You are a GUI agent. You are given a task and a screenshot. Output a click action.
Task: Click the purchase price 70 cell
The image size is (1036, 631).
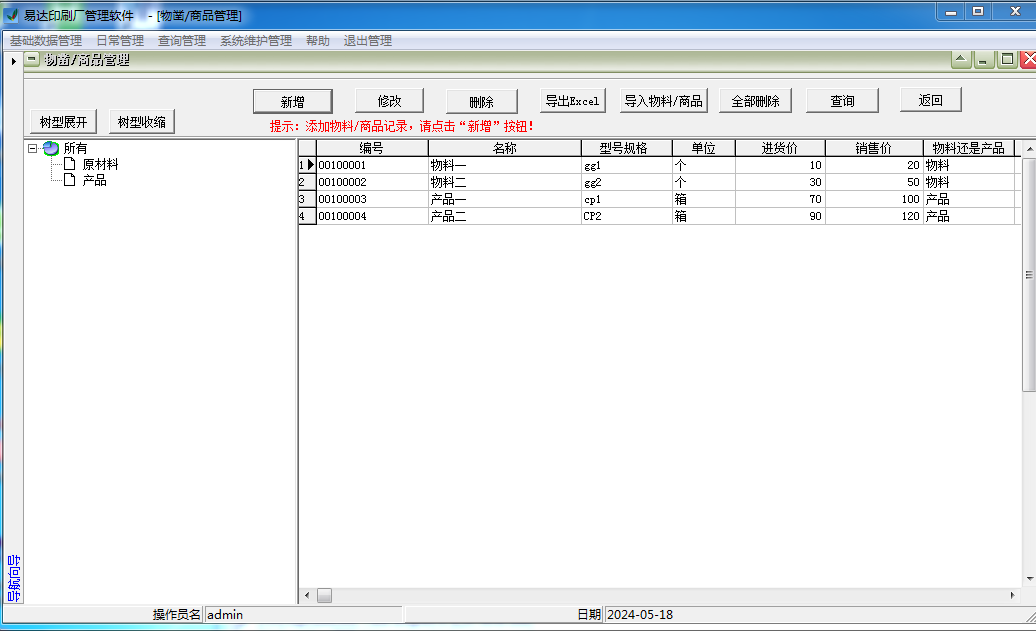(780, 199)
